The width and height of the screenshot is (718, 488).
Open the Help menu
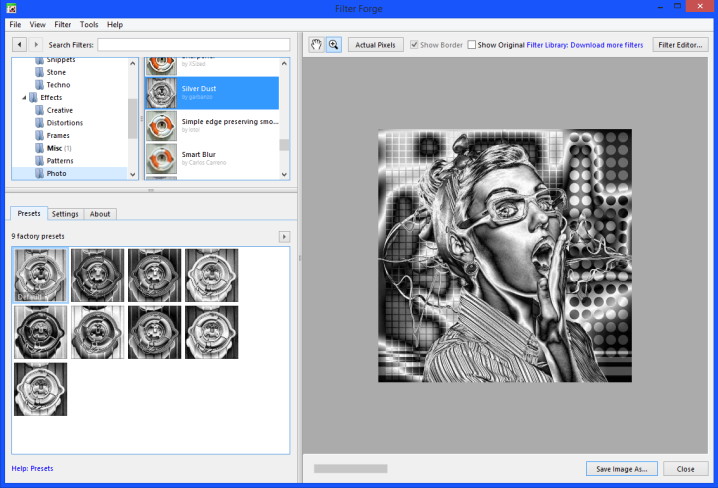coord(115,25)
